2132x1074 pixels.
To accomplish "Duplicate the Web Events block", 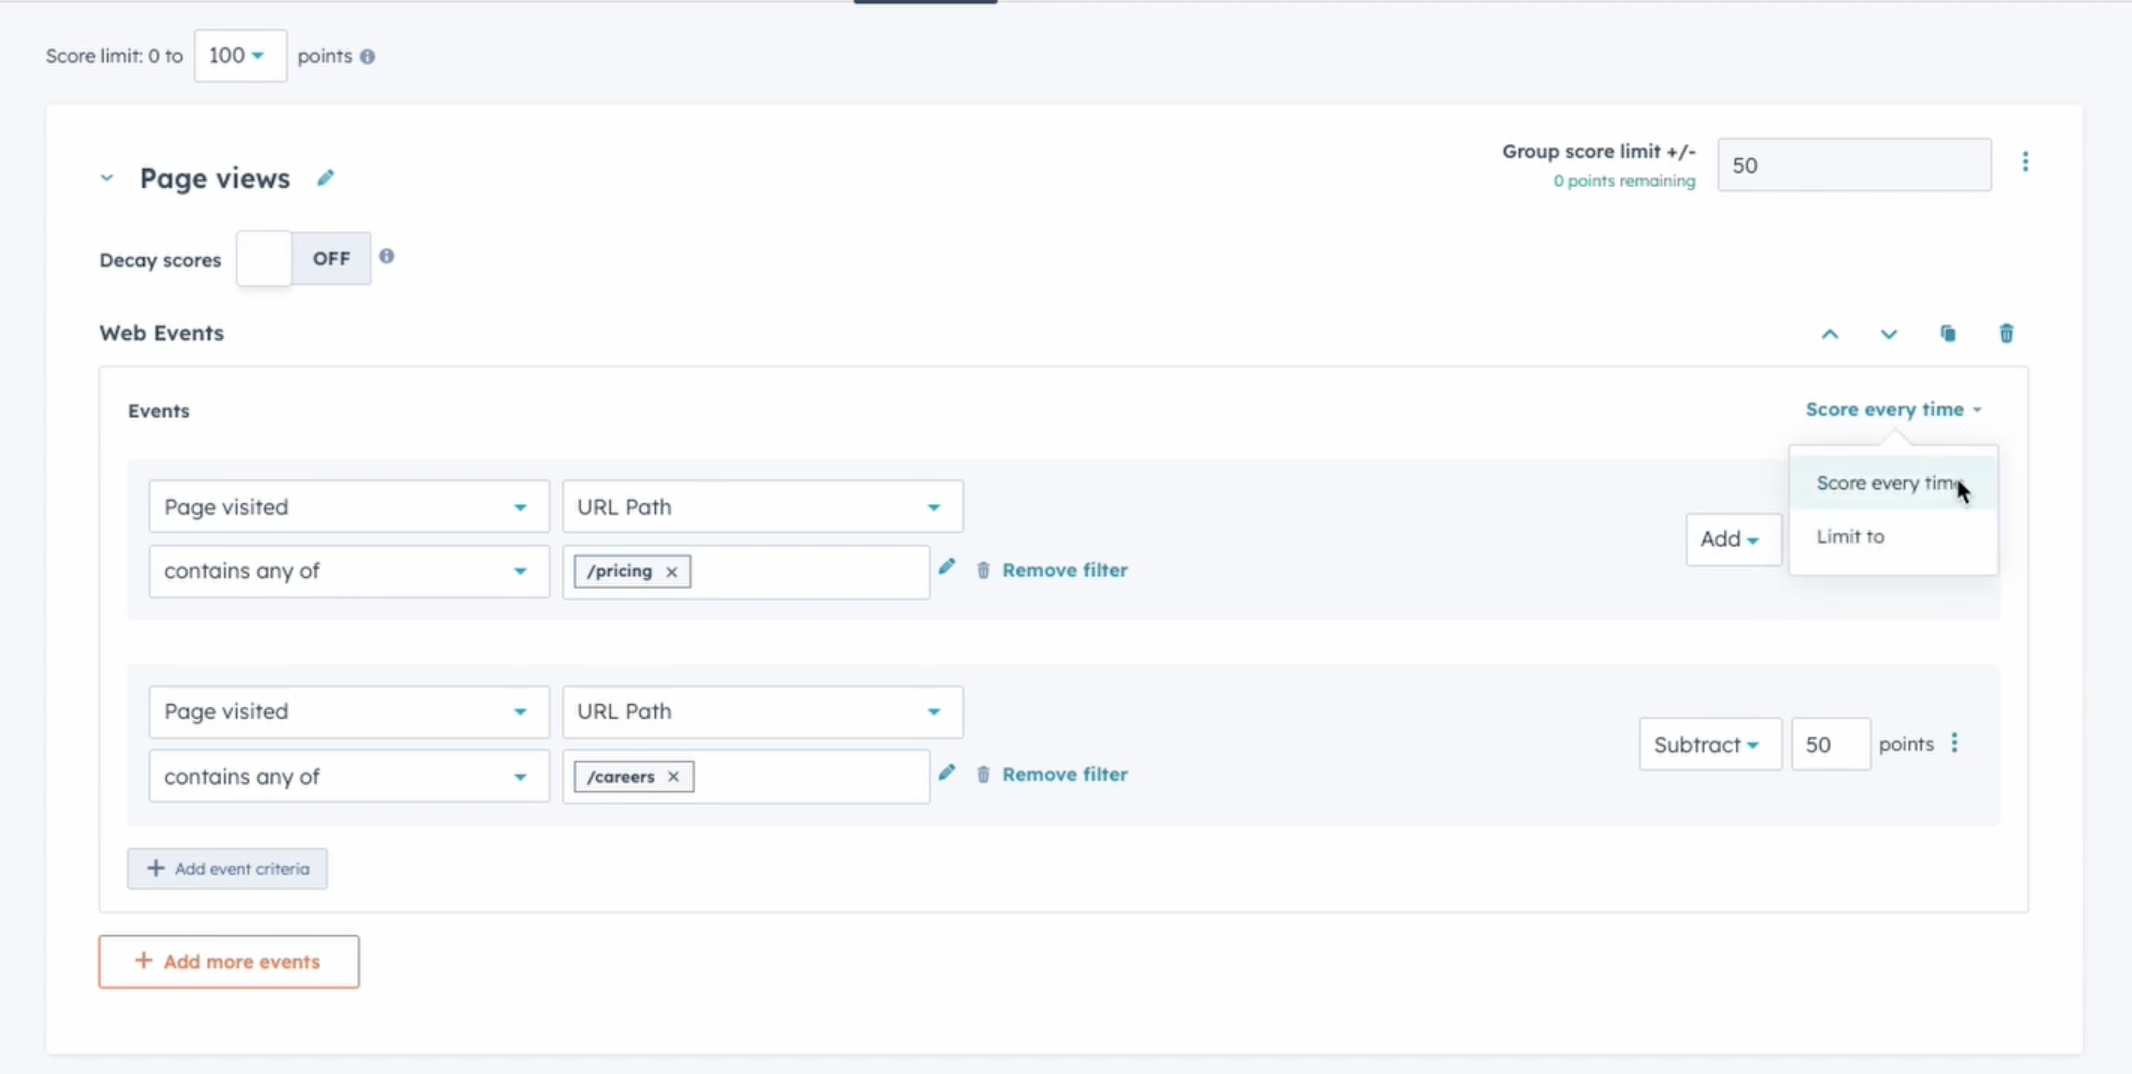I will (x=1947, y=334).
